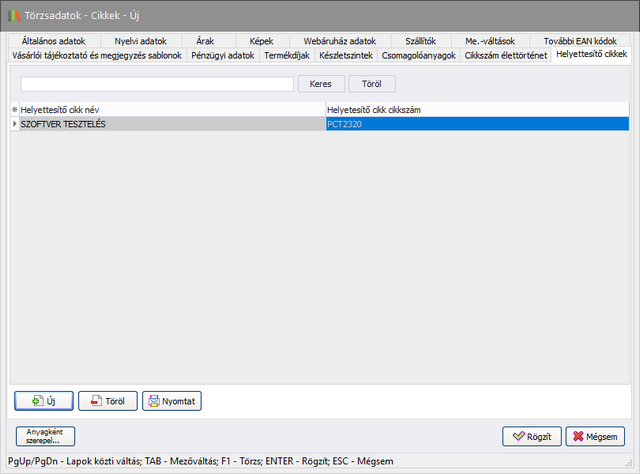Open the Árak tab
This screenshot has height=474, width=640.
point(205,41)
